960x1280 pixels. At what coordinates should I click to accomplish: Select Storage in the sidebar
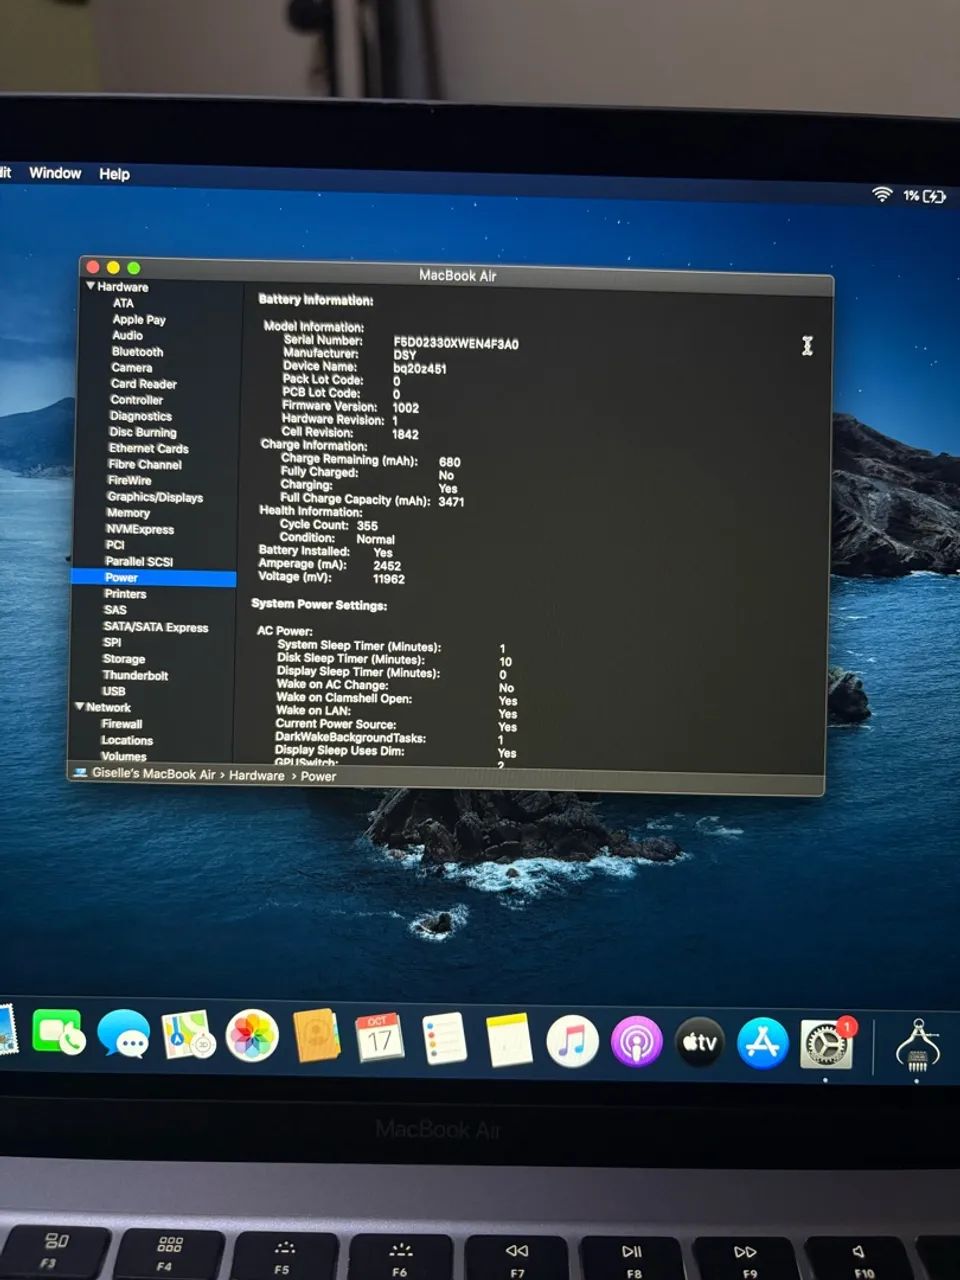coord(123,659)
